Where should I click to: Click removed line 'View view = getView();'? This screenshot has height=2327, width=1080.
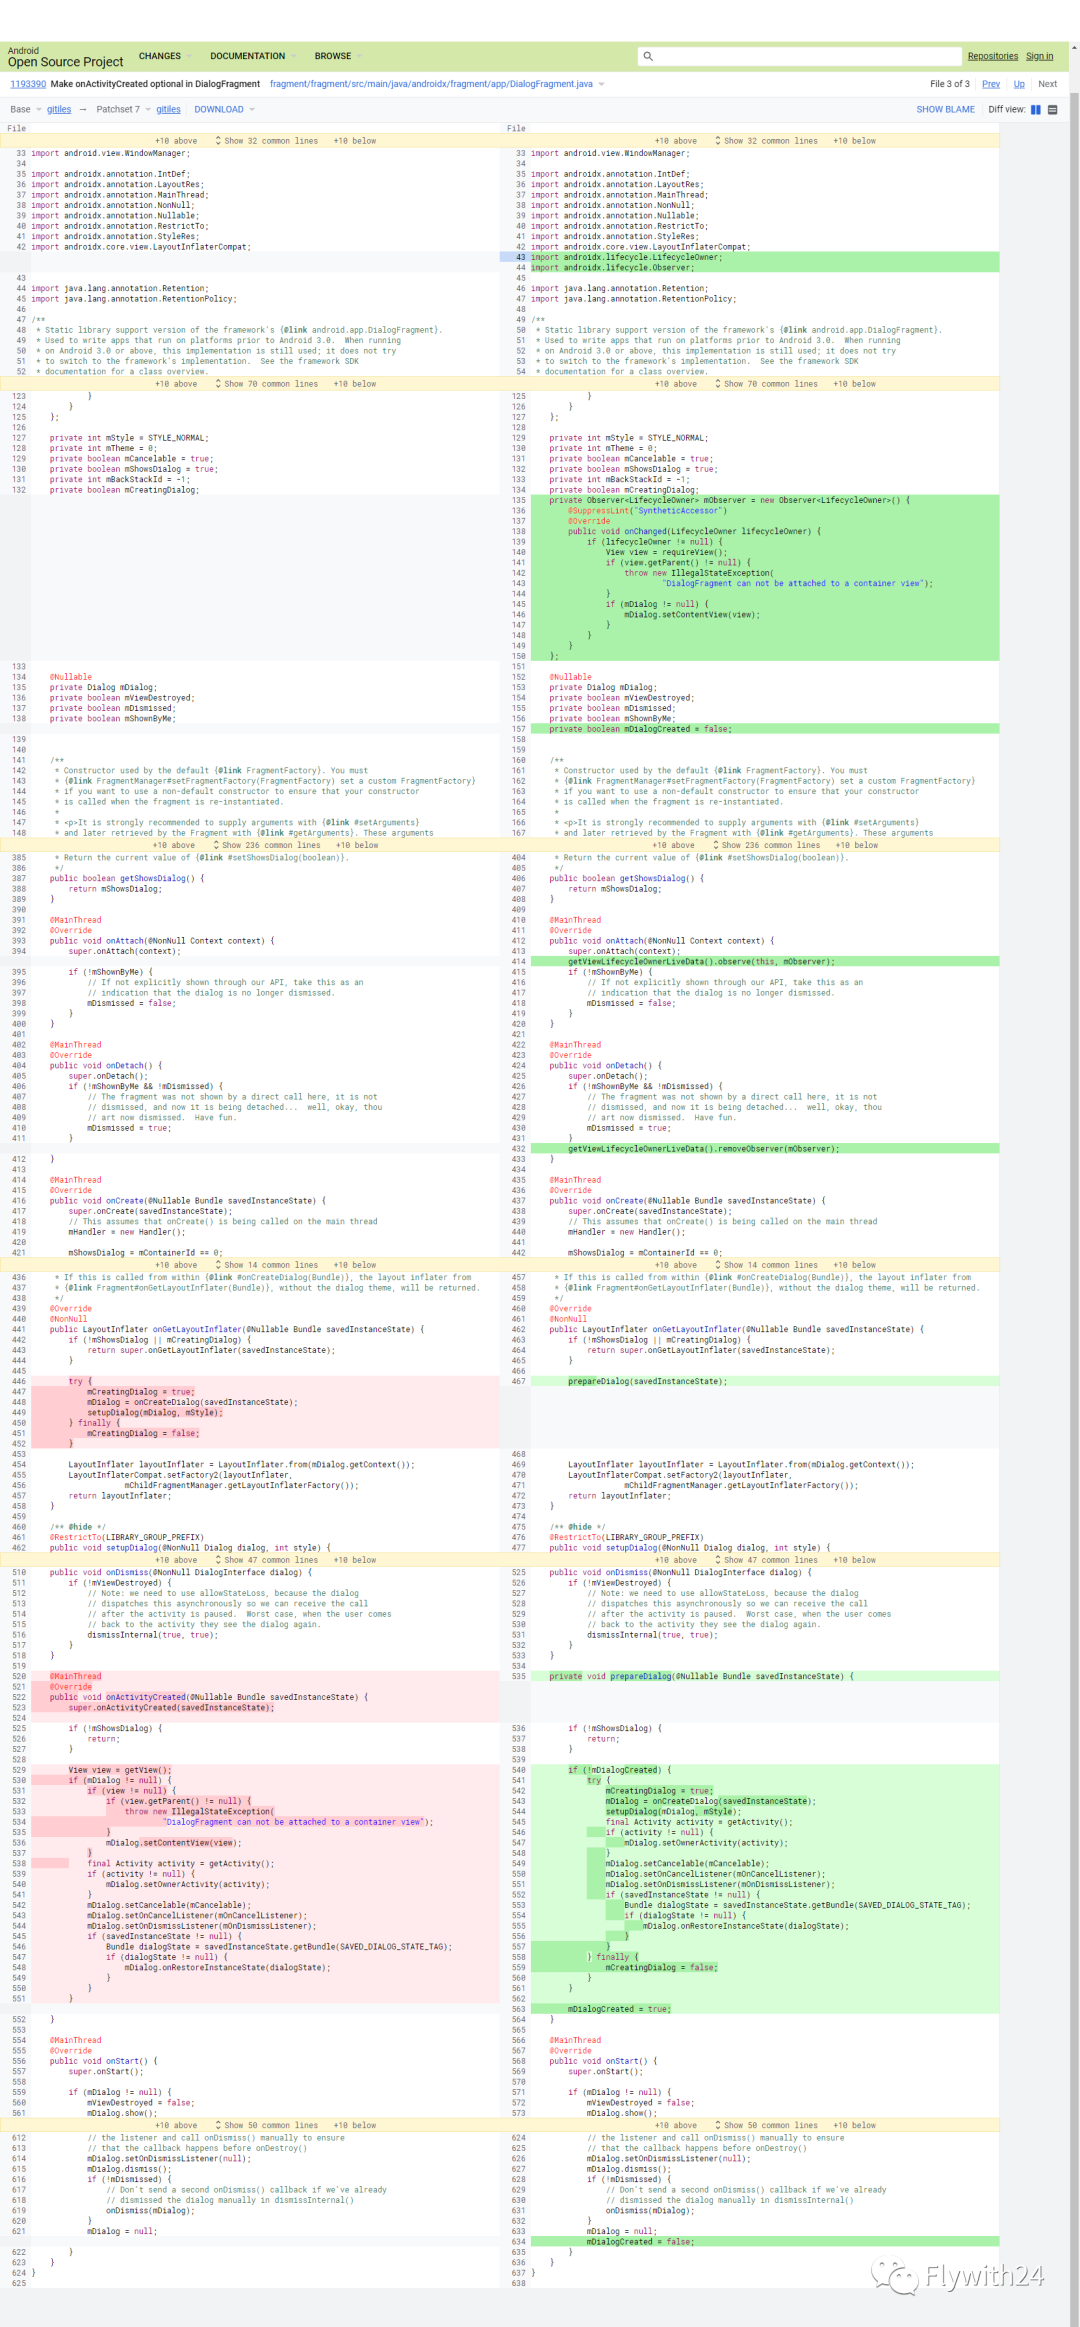265,1769
